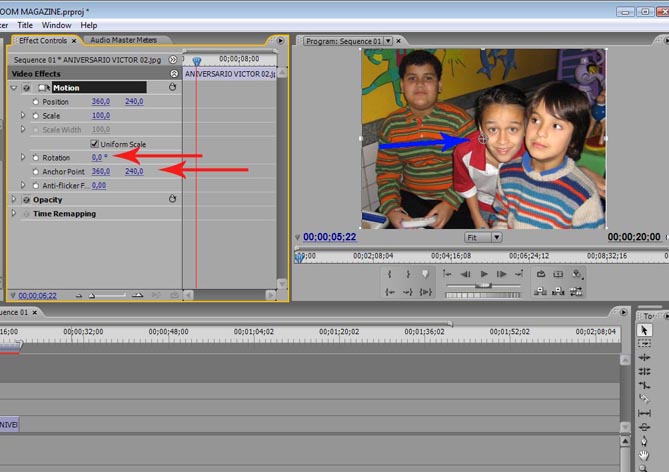Select the Track Select tool
669x472 pixels.
[644, 344]
